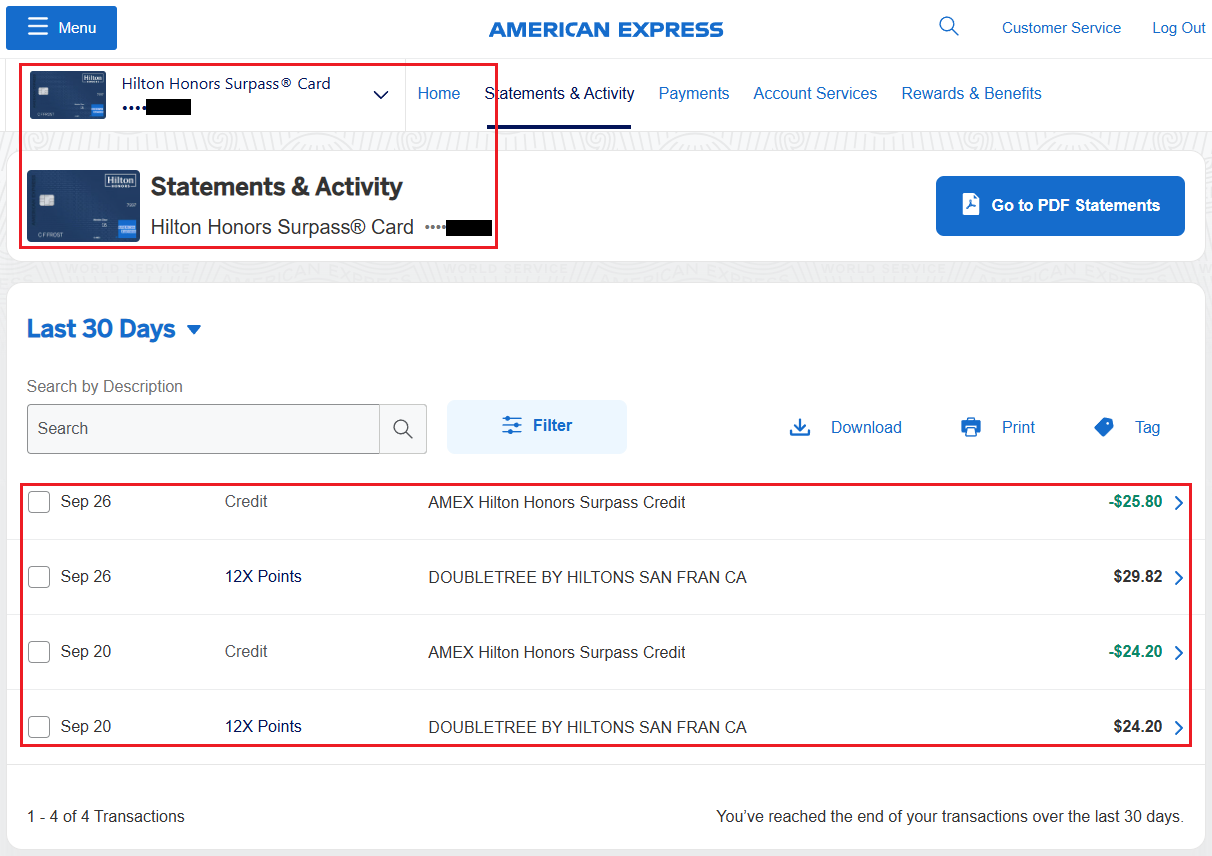This screenshot has height=856, width=1212.
Task: Click the search button beside the description field
Action: point(403,429)
